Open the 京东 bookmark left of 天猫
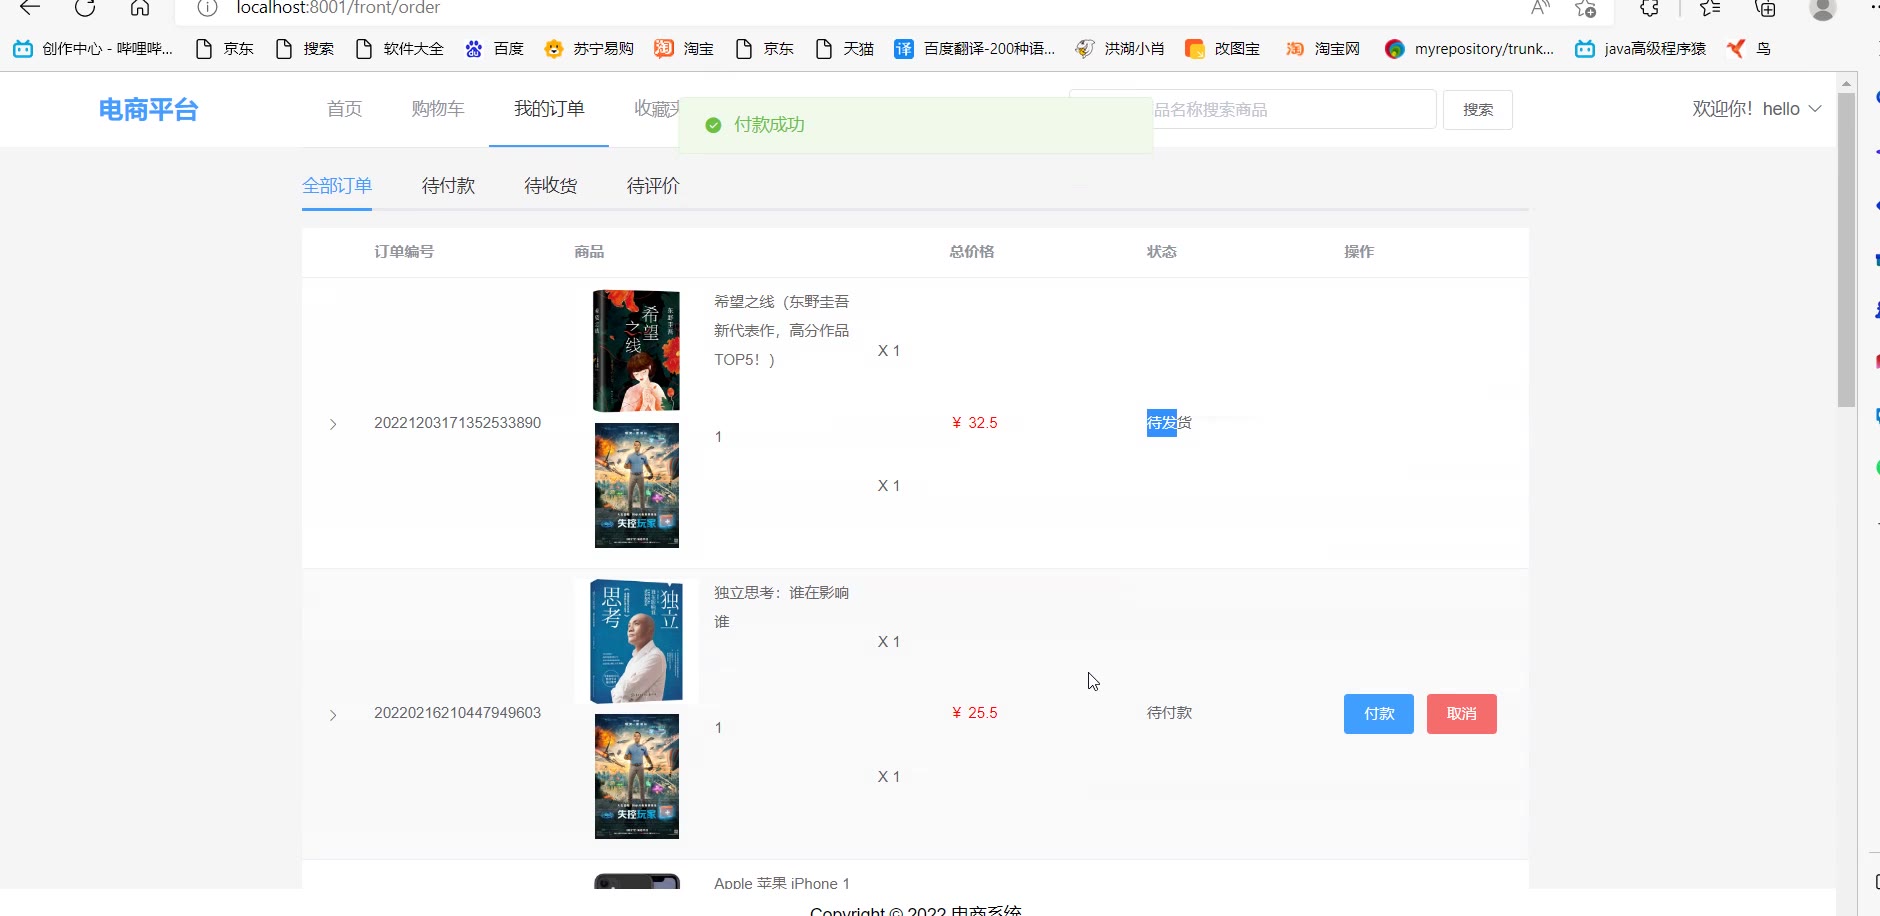The height and width of the screenshot is (916, 1880). click(x=764, y=49)
